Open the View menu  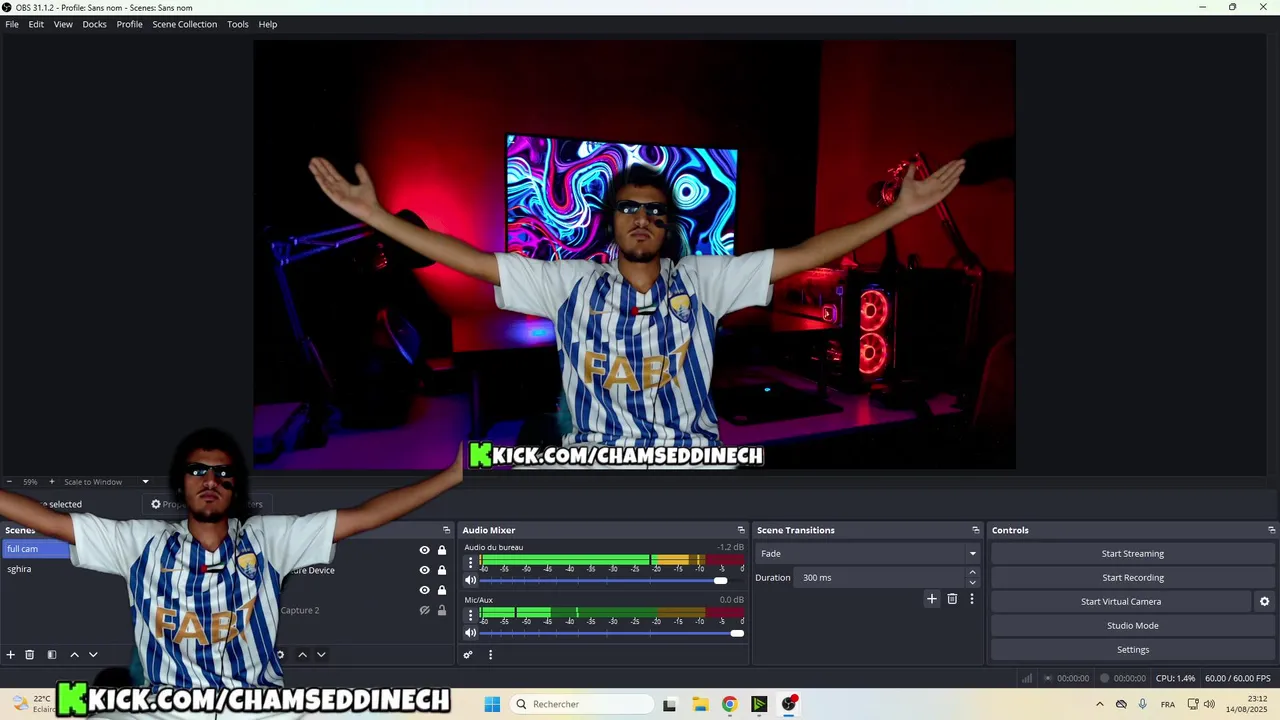[63, 24]
